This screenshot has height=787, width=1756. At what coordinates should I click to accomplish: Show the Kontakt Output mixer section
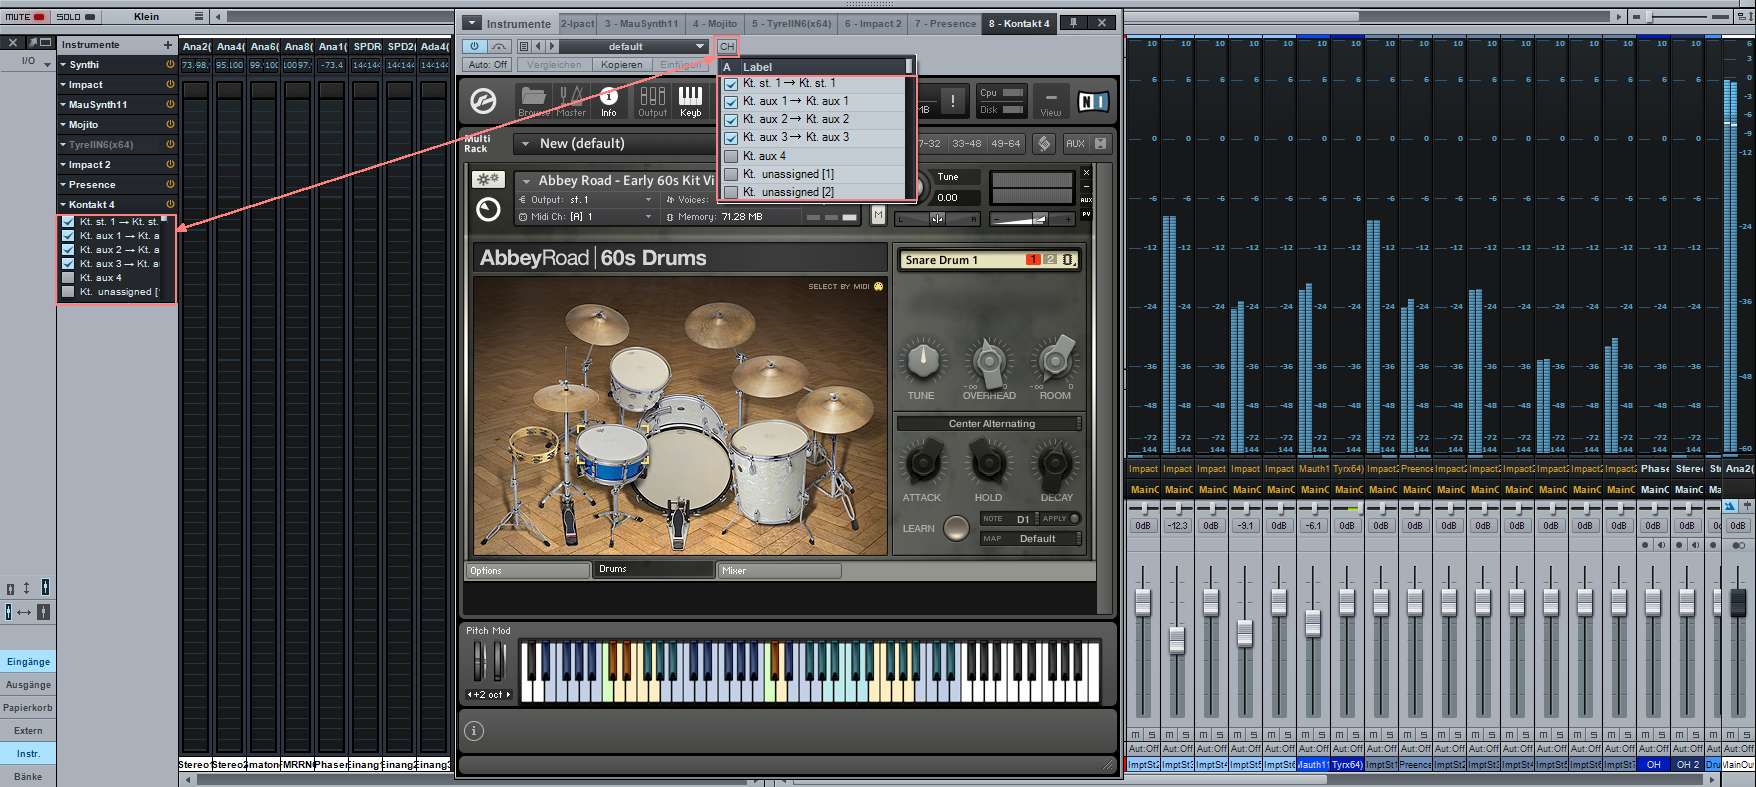pos(652,100)
